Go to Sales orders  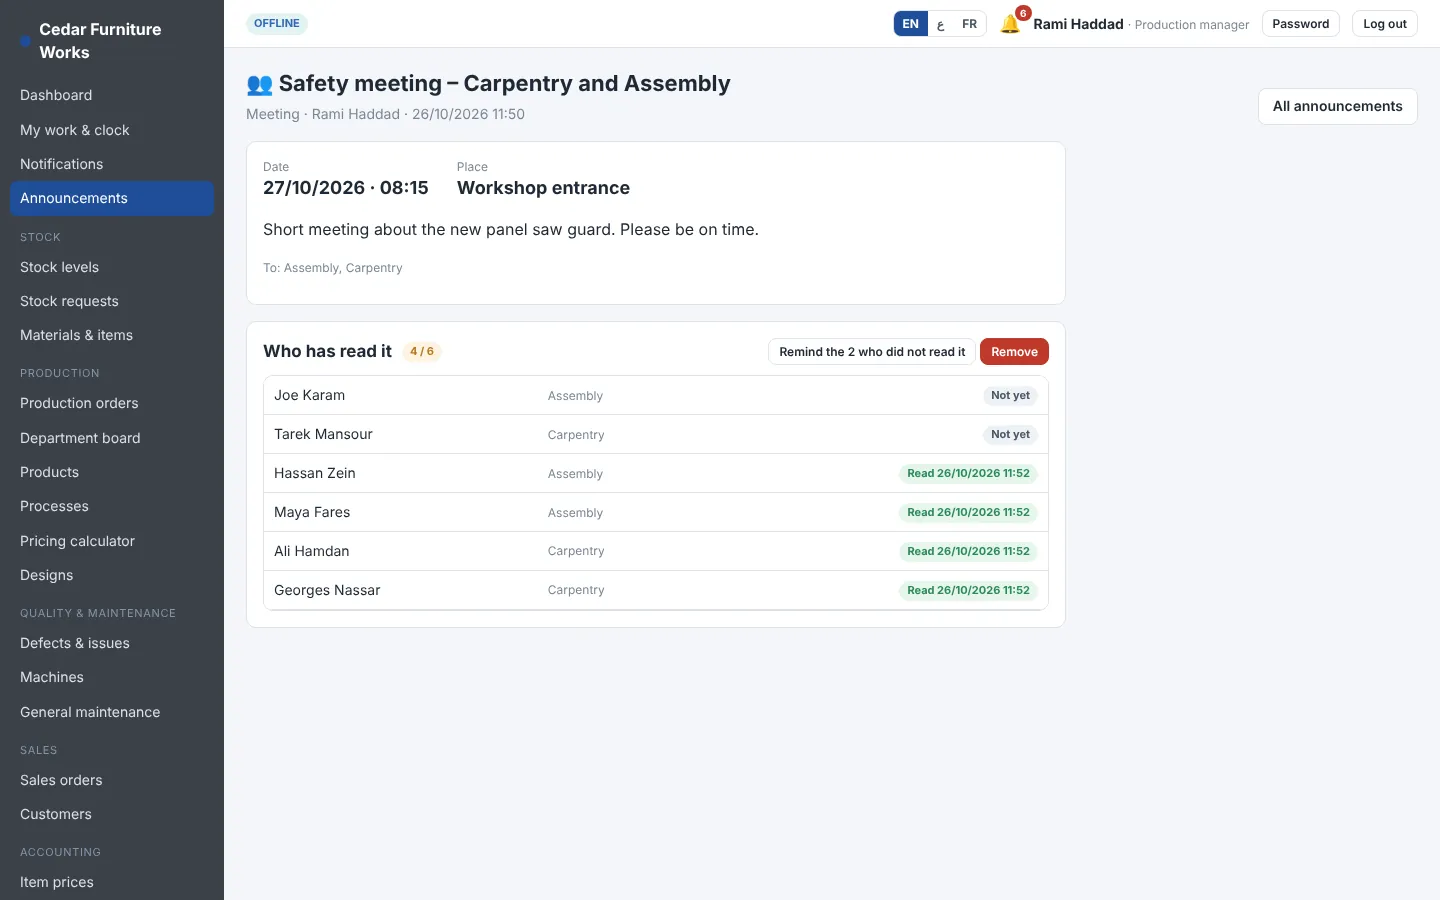(112, 780)
